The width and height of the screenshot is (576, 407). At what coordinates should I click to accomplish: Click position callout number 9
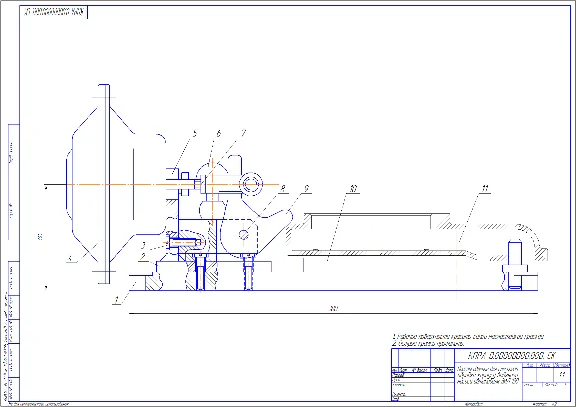[307, 189]
